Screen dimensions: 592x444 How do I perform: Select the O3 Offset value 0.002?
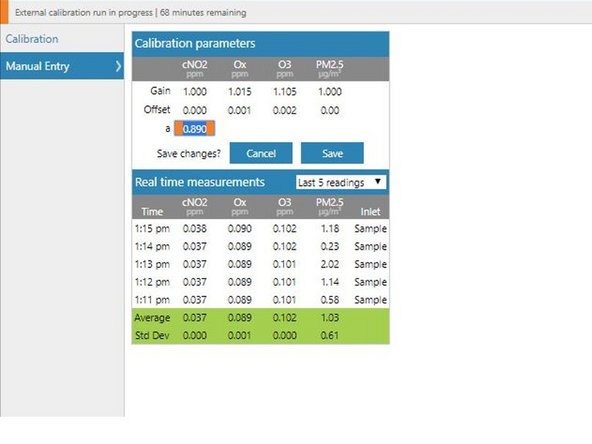285,110
